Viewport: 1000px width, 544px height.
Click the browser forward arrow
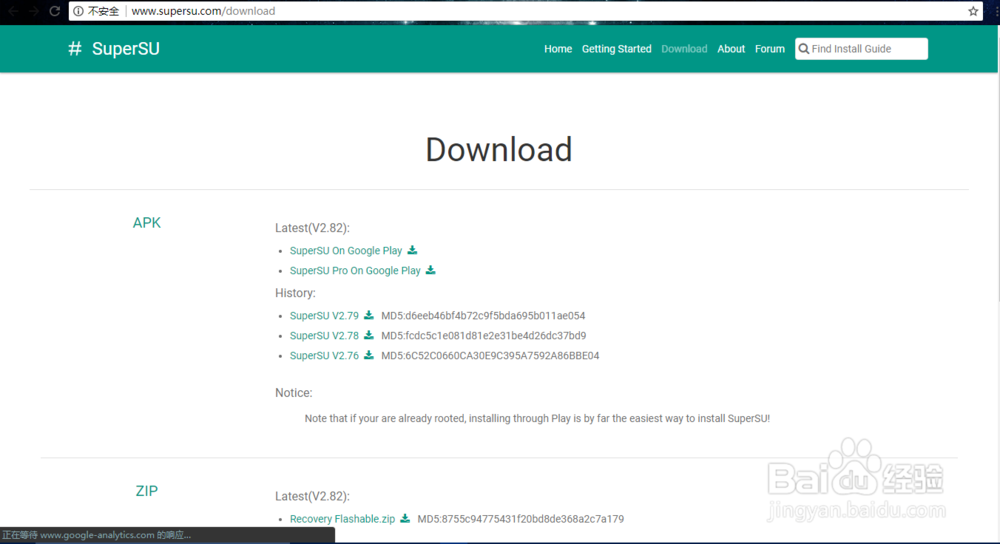[x=33, y=11]
